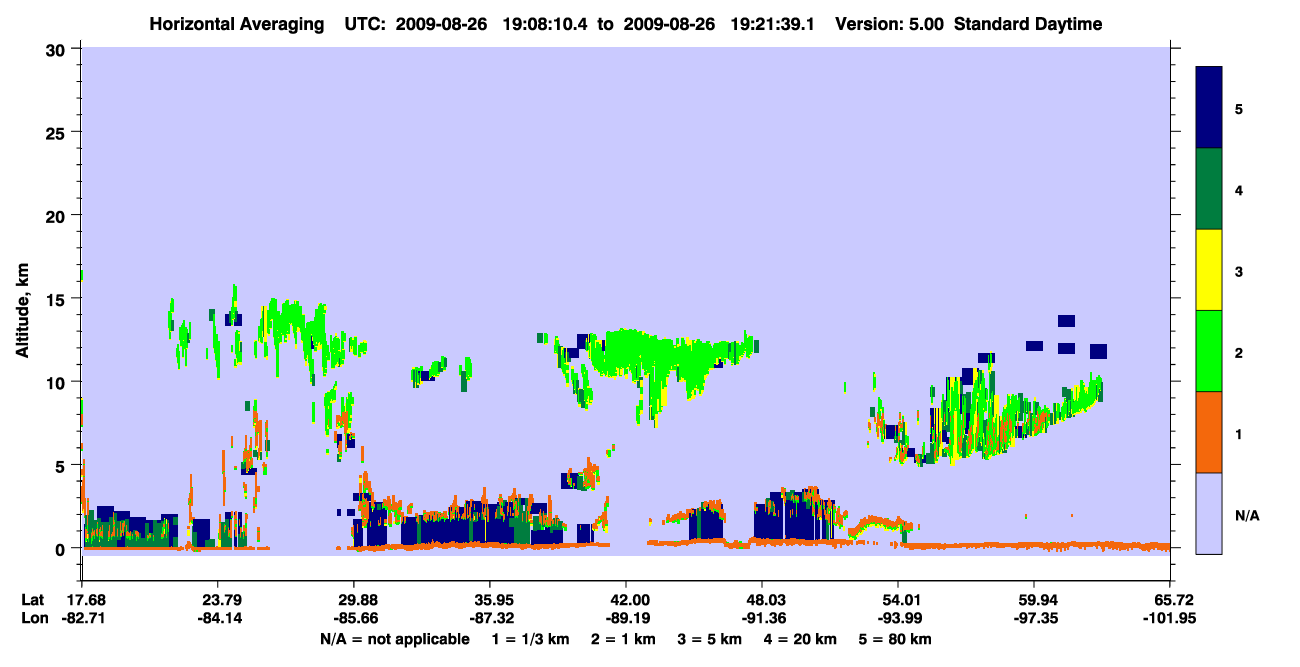Click the 'Lon' row label
This screenshot has width=1300, height=667.
pyautogui.click(x=34, y=619)
